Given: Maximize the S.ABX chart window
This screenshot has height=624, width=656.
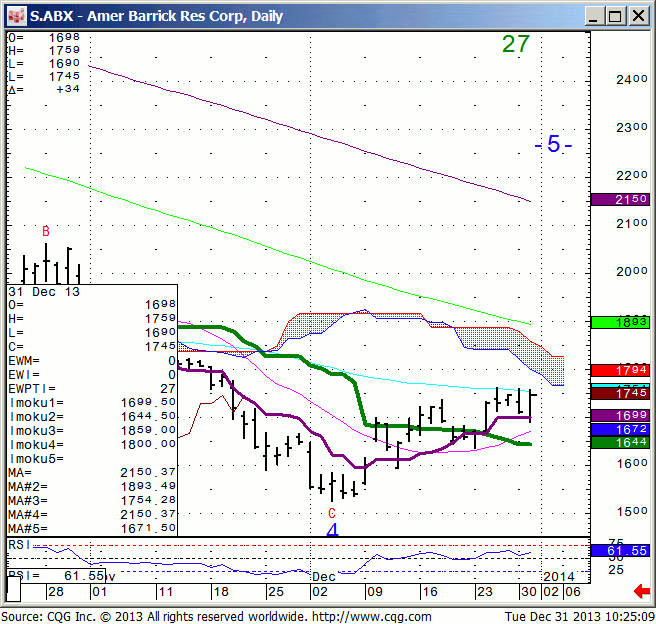Looking at the screenshot, I should pos(616,16).
